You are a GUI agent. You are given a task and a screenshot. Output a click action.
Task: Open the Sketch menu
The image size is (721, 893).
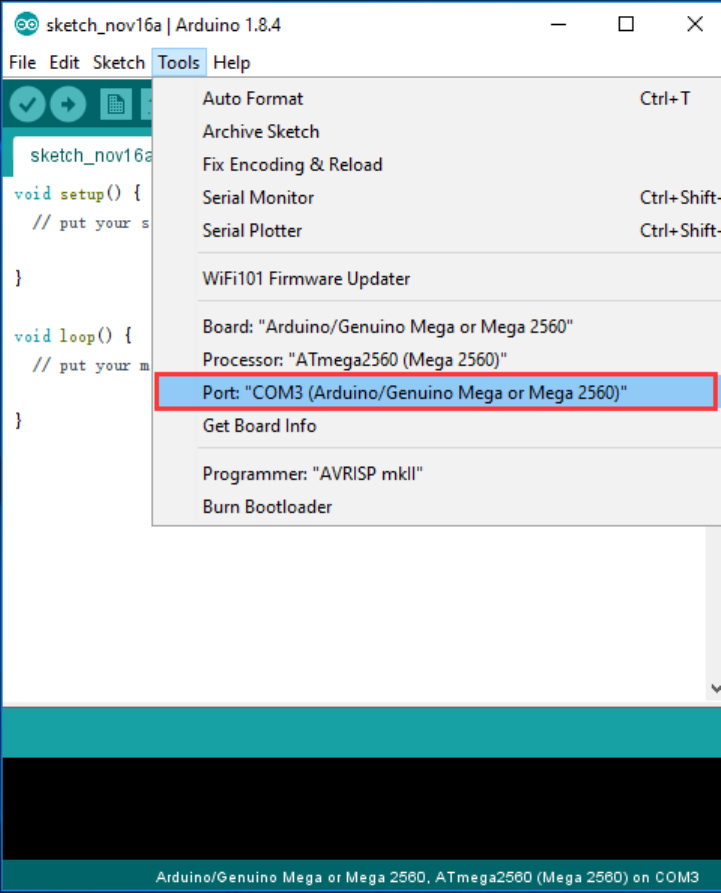pos(118,62)
